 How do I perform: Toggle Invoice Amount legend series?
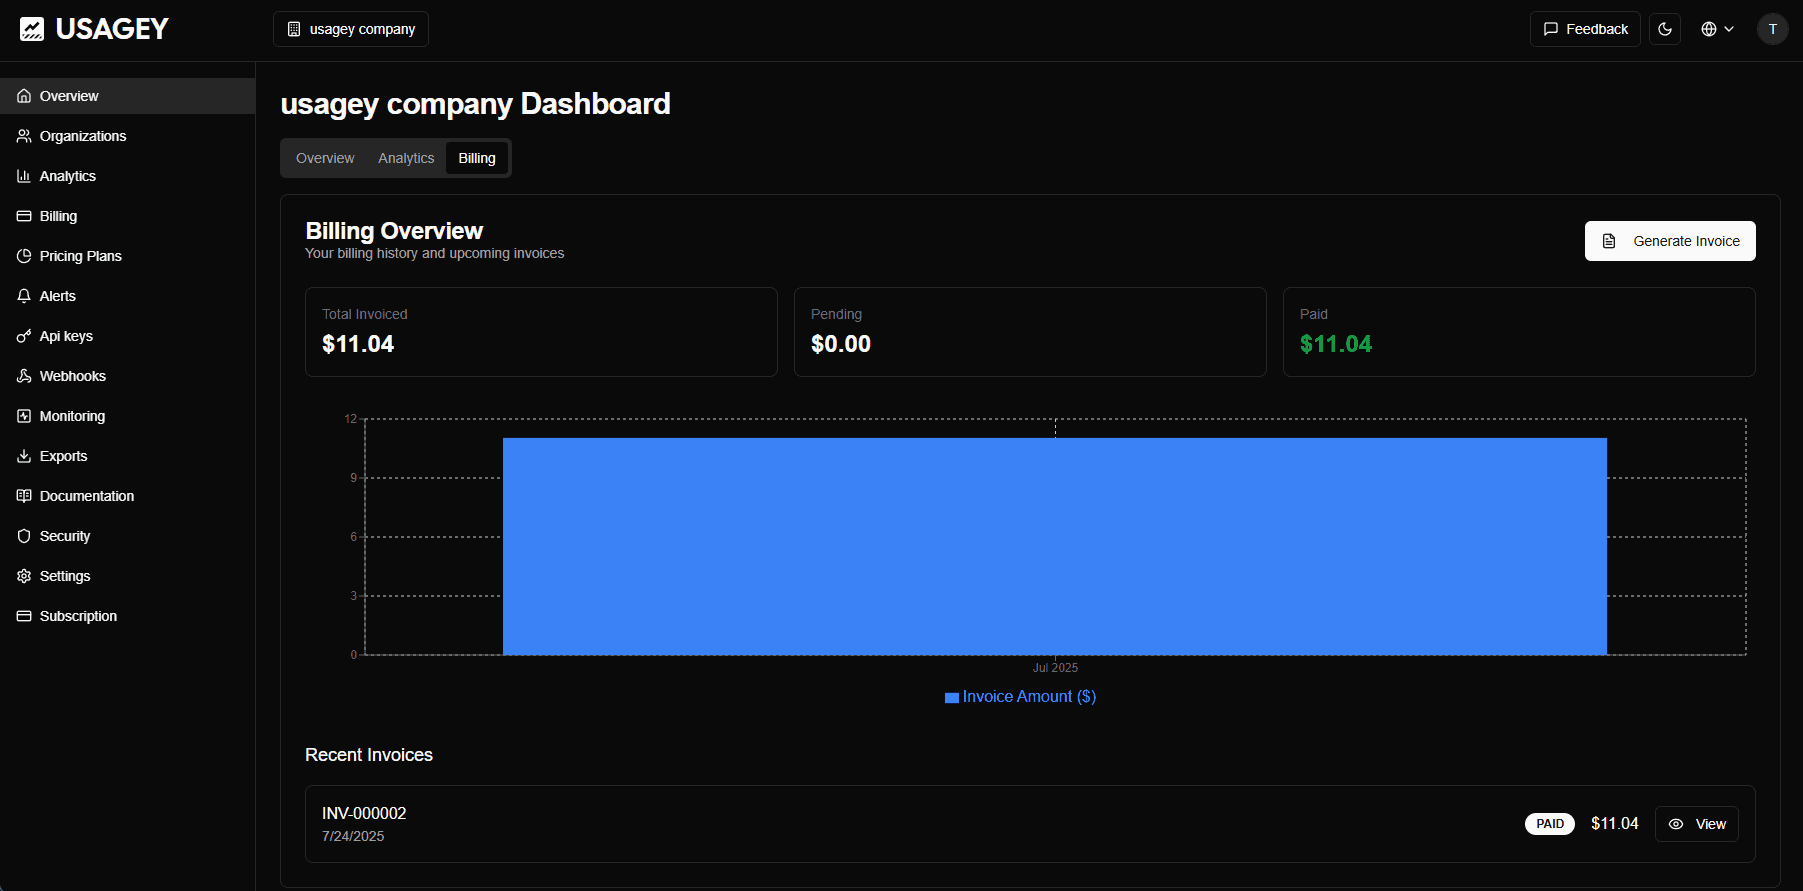(1020, 697)
